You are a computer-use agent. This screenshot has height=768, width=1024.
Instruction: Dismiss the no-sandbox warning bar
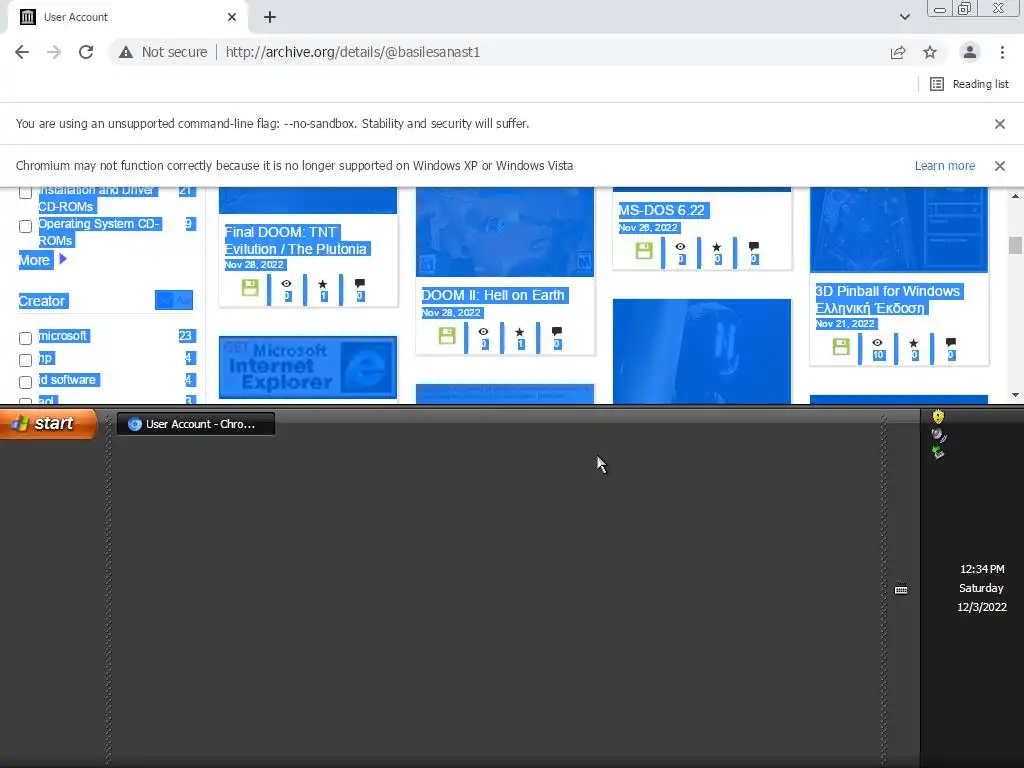click(1000, 123)
